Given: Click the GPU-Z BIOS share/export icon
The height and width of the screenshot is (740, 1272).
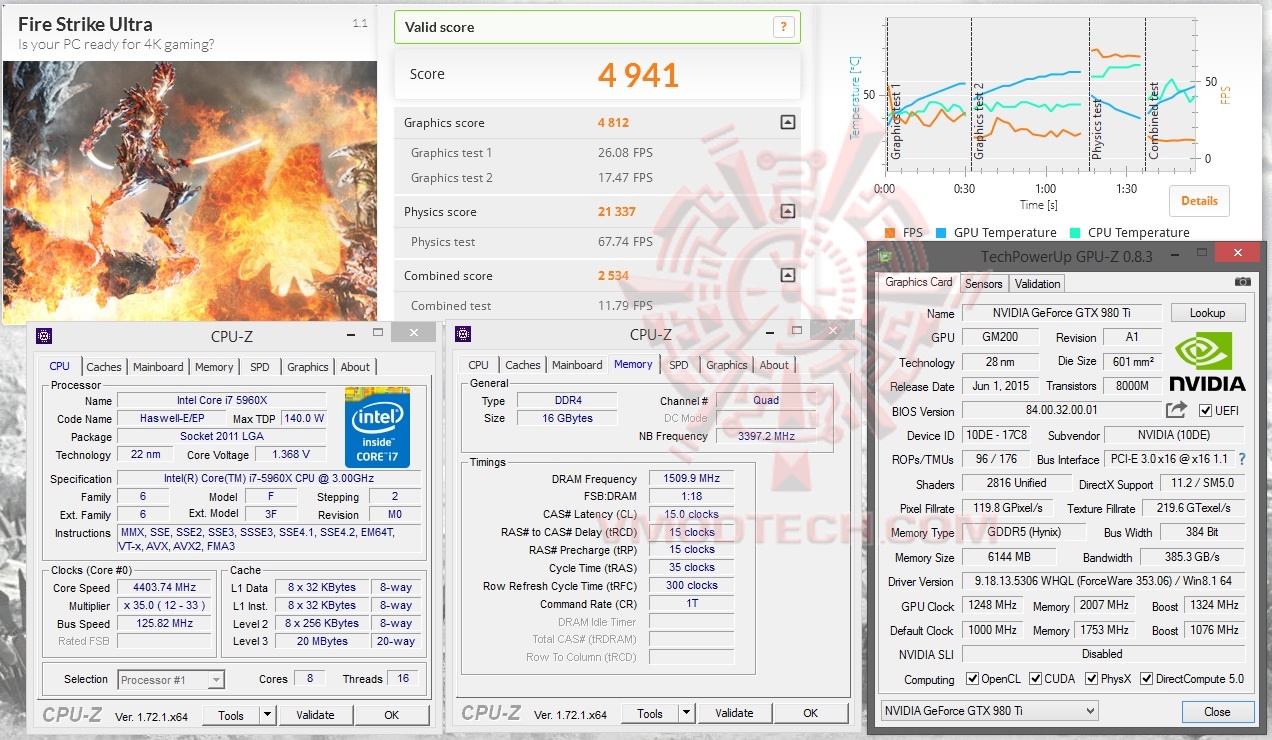Looking at the screenshot, I should click(x=1176, y=410).
